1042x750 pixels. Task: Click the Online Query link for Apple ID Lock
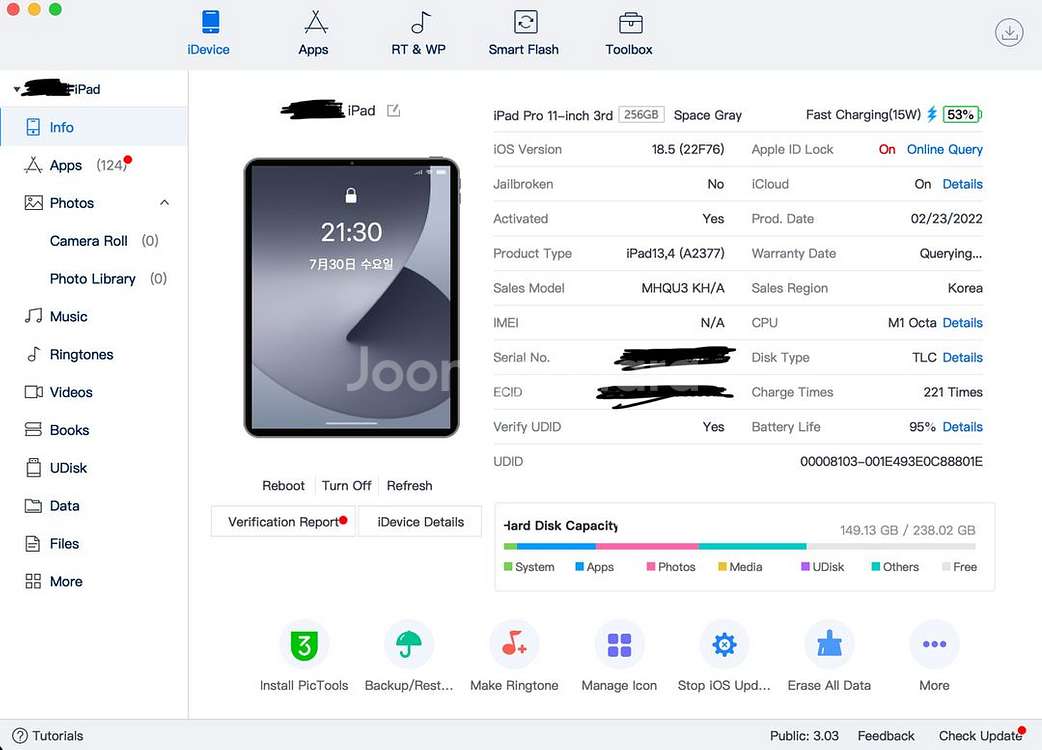[x=944, y=149]
